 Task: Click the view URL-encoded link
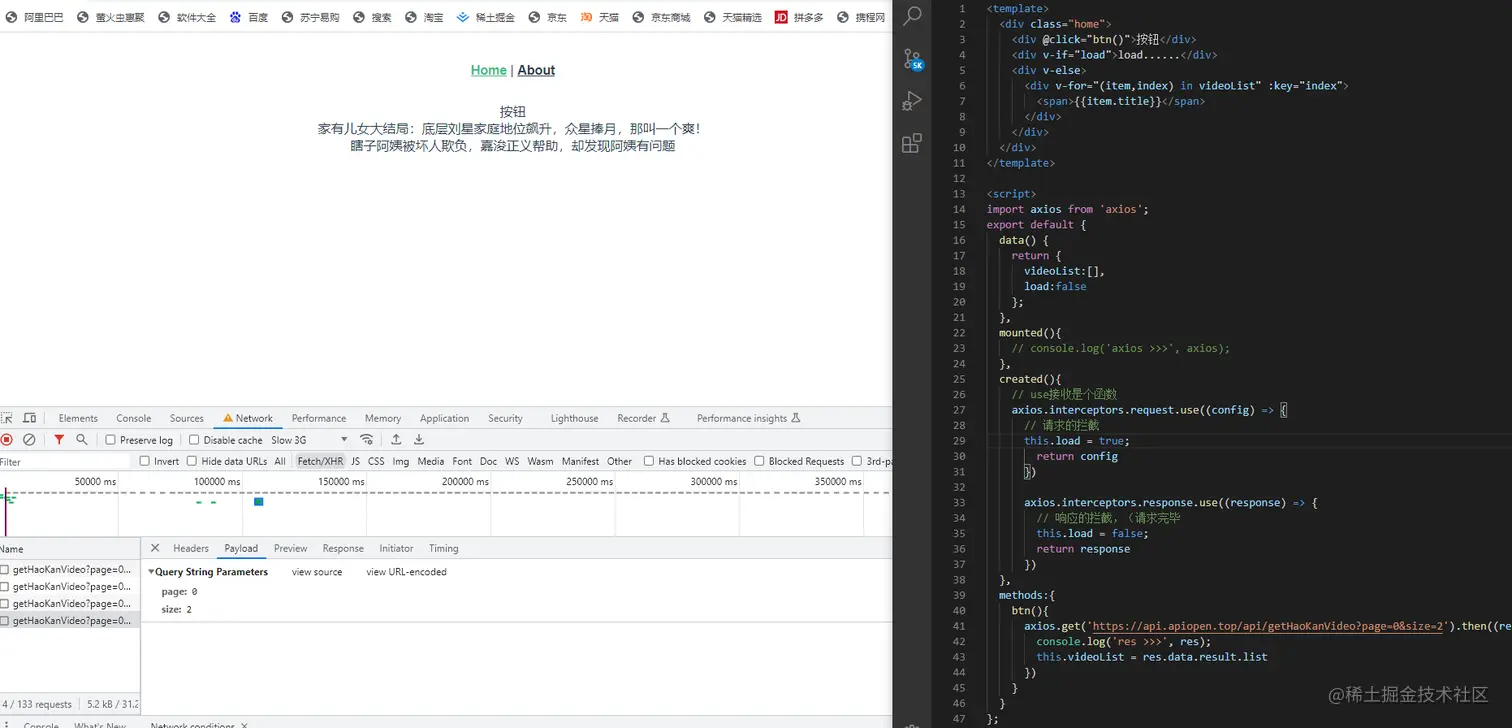(406, 572)
